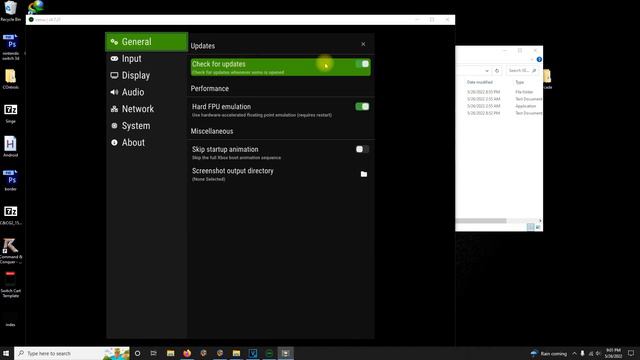Show hidden system tray icons
This screenshot has height=360, width=640.
pos(574,353)
